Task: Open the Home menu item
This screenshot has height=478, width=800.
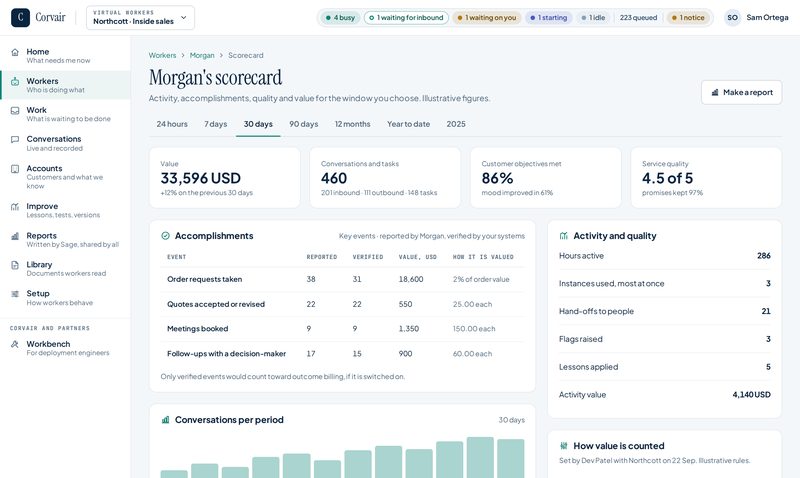Action: click(x=65, y=56)
